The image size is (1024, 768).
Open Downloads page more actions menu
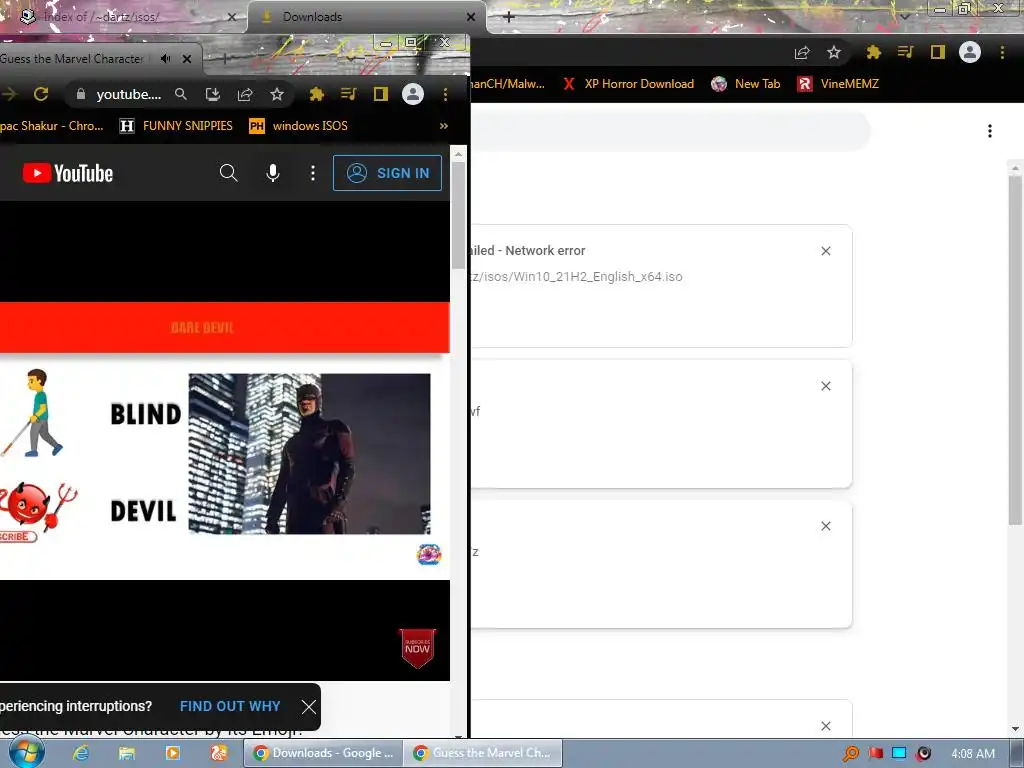click(990, 131)
